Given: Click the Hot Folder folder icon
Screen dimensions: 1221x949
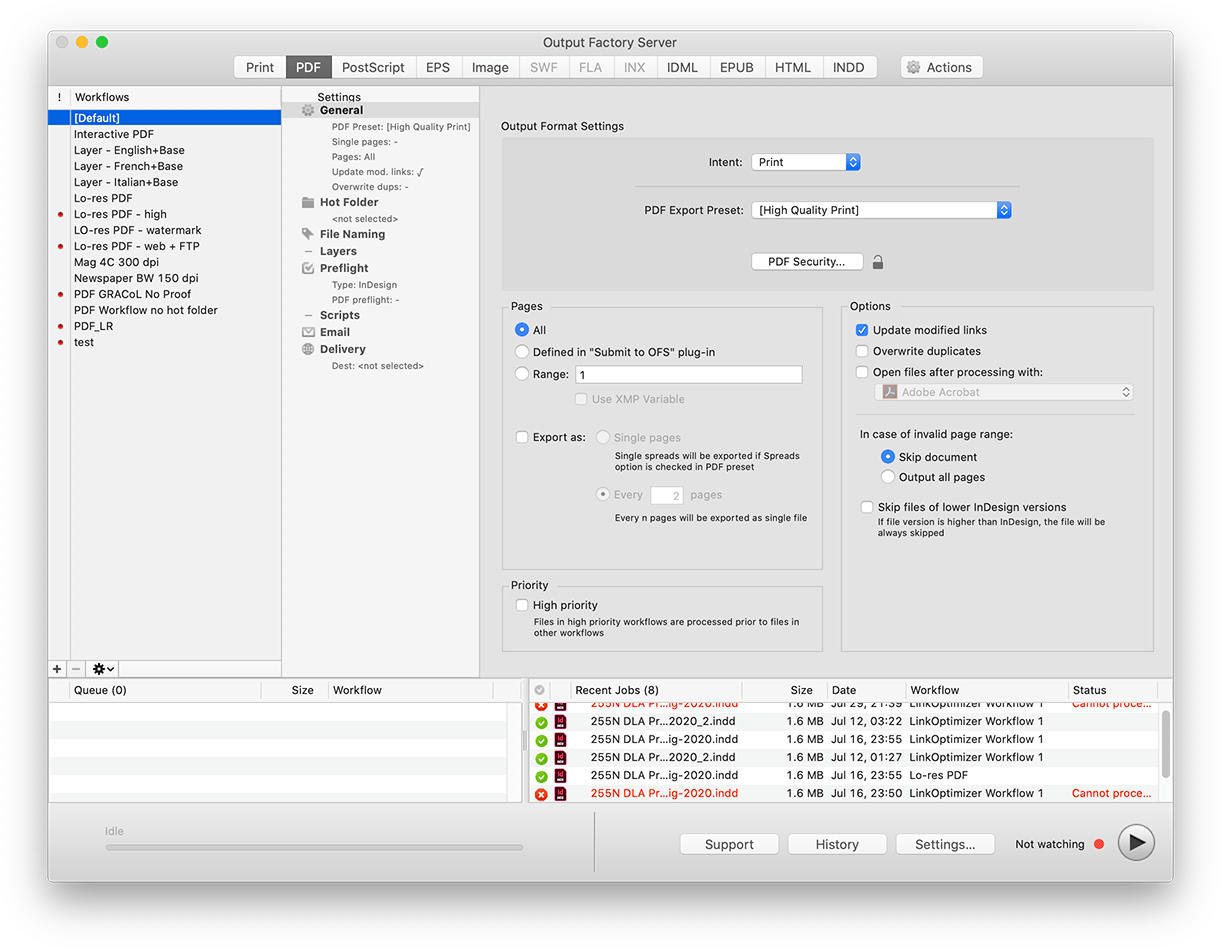Looking at the screenshot, I should 307,202.
